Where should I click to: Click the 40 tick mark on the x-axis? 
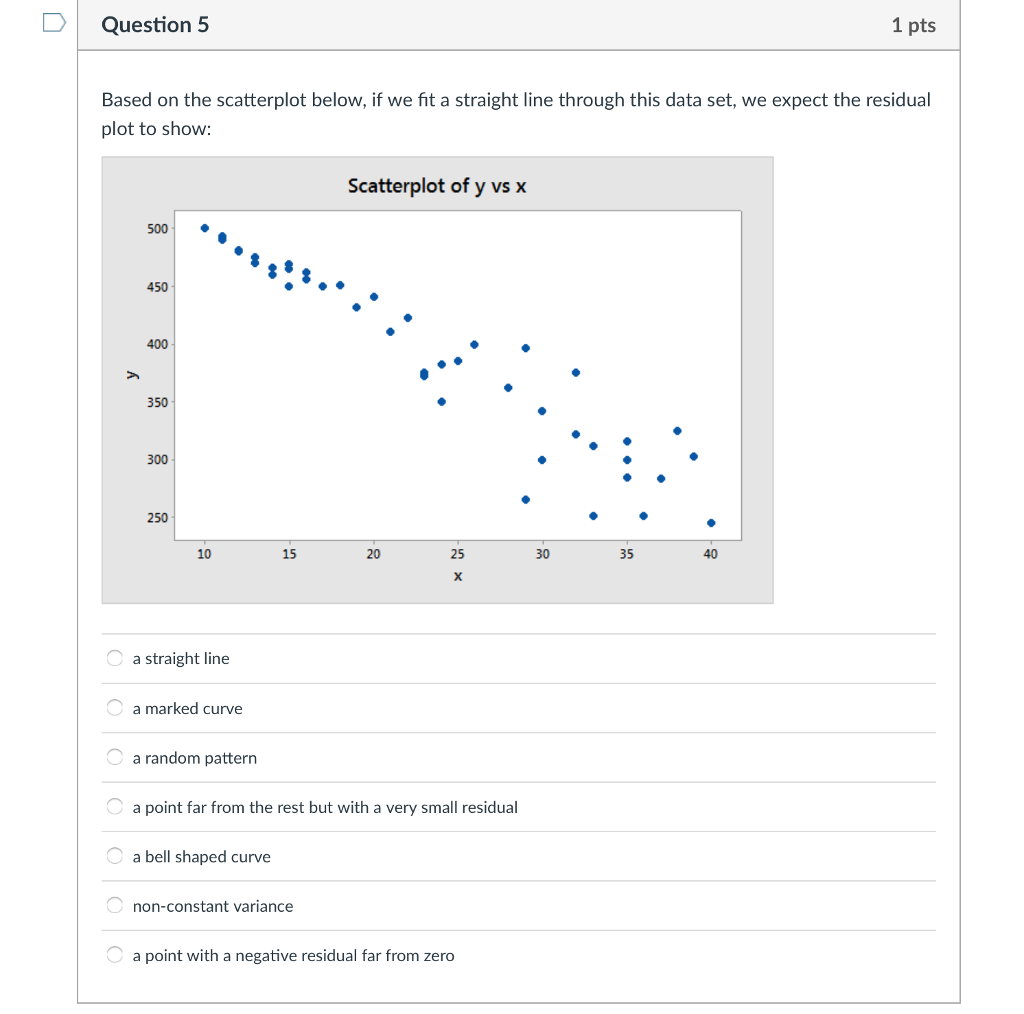[x=710, y=553]
